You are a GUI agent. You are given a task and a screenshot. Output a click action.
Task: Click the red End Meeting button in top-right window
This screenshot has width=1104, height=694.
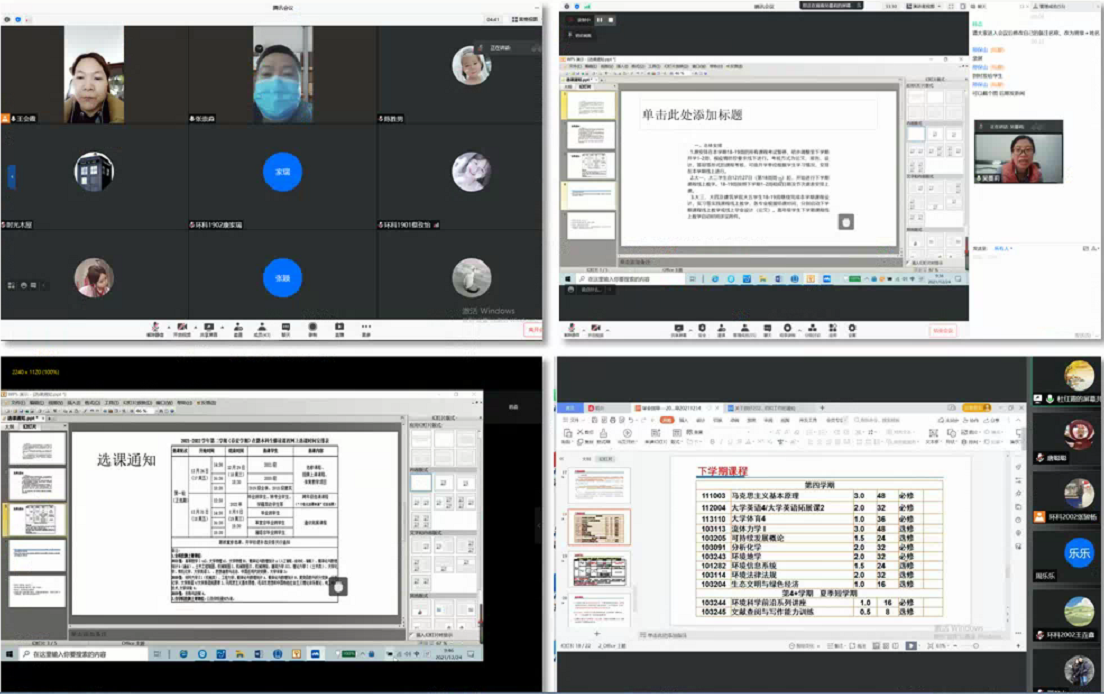[x=942, y=330]
